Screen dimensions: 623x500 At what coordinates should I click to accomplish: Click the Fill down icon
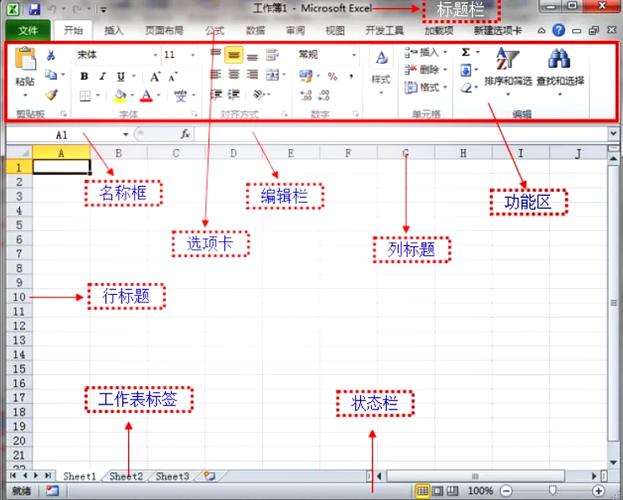[466, 70]
